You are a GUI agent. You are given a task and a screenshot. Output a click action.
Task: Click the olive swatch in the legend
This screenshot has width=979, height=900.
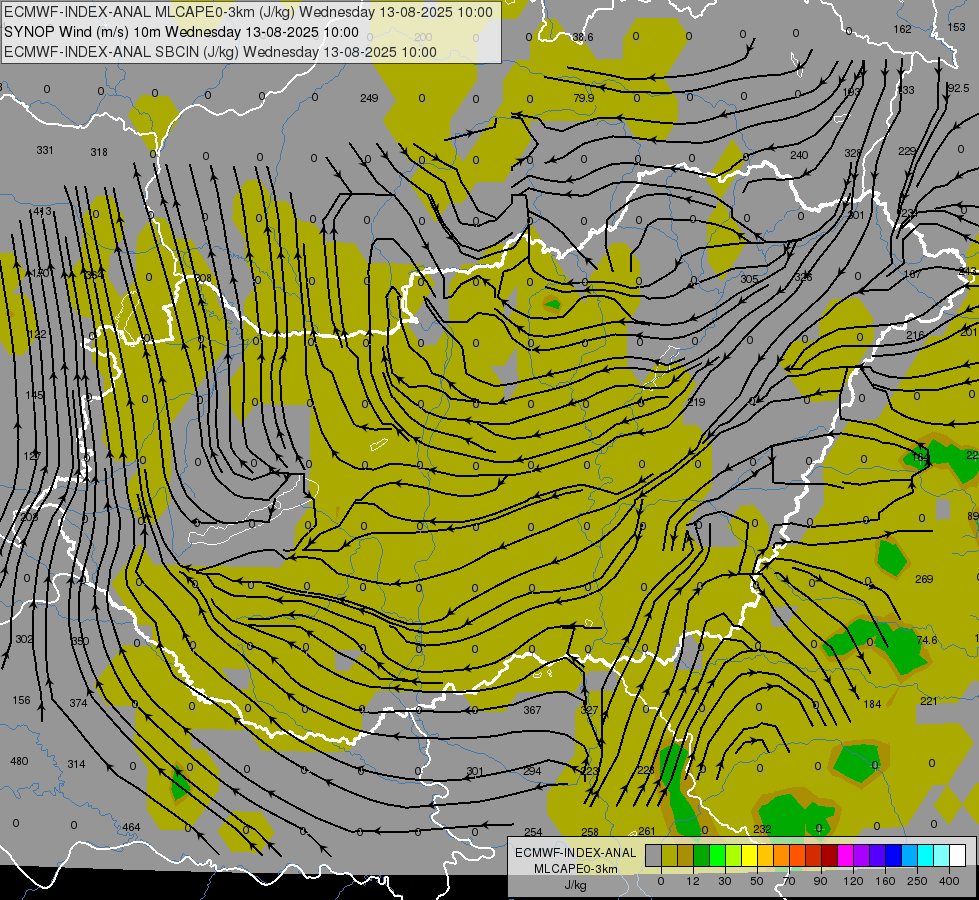(x=669, y=855)
